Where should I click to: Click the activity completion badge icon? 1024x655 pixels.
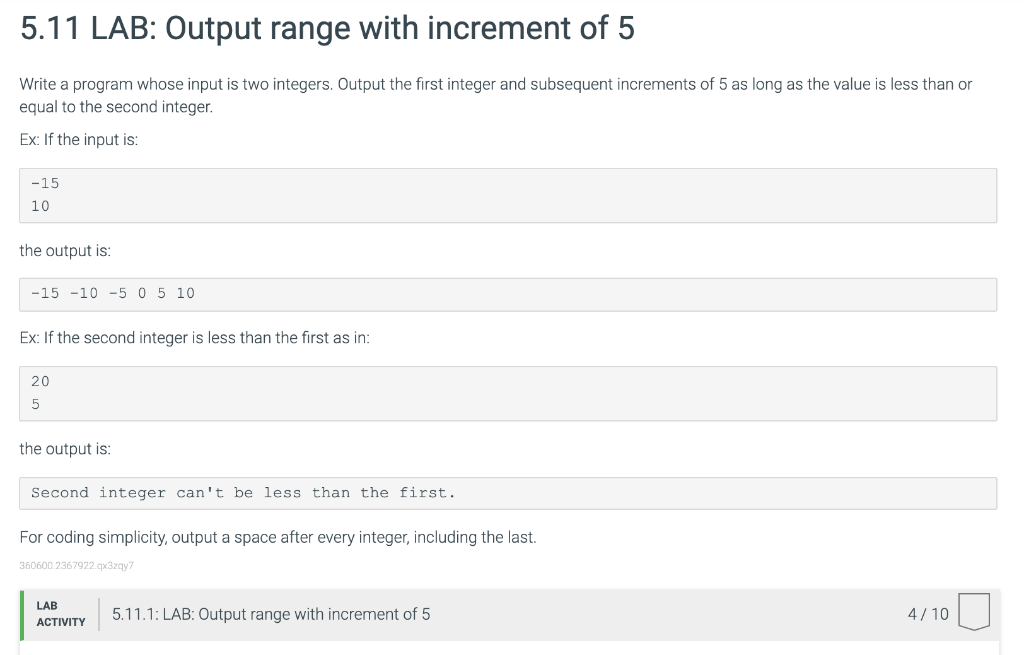click(973, 613)
